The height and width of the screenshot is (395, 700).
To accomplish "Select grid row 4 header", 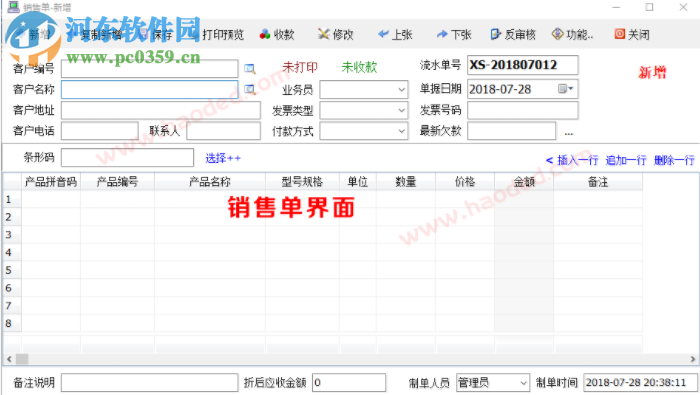I will tap(12, 252).
